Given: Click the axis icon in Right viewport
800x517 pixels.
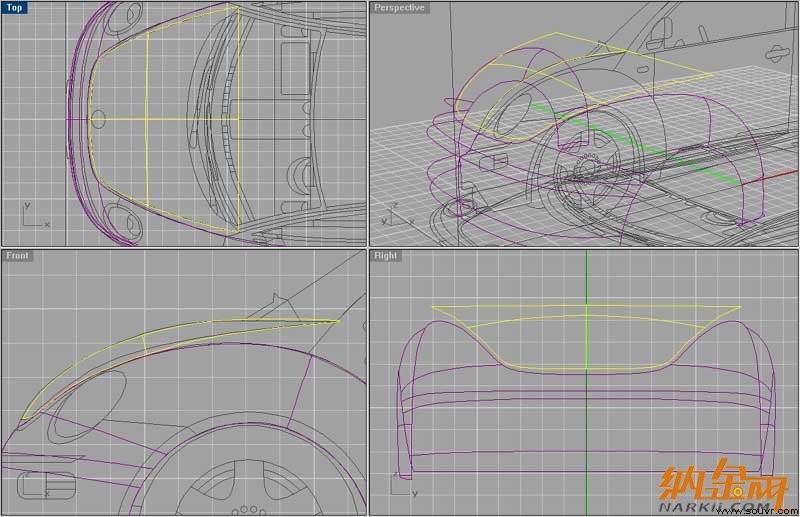Looking at the screenshot, I should pyautogui.click(x=403, y=485).
